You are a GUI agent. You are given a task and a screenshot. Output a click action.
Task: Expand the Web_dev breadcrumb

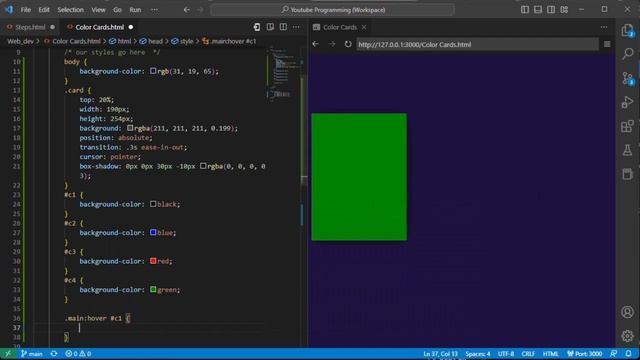[x=20, y=41]
